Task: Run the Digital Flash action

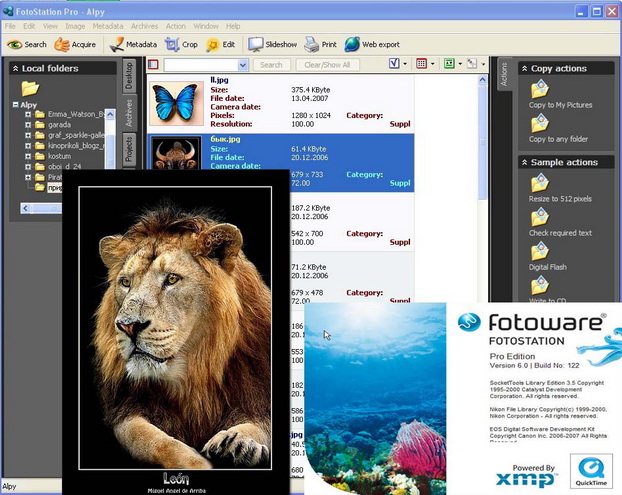Action: click(547, 257)
